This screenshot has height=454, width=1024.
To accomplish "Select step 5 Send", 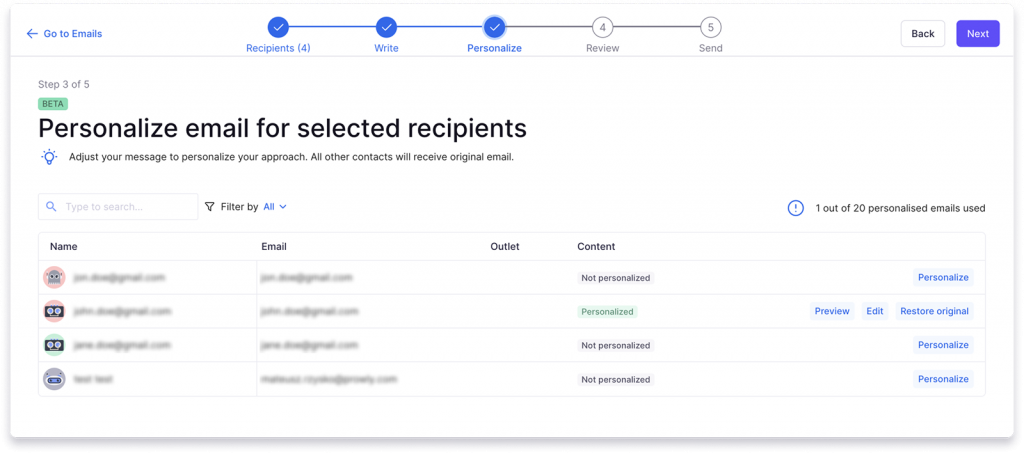I will 710,28.
